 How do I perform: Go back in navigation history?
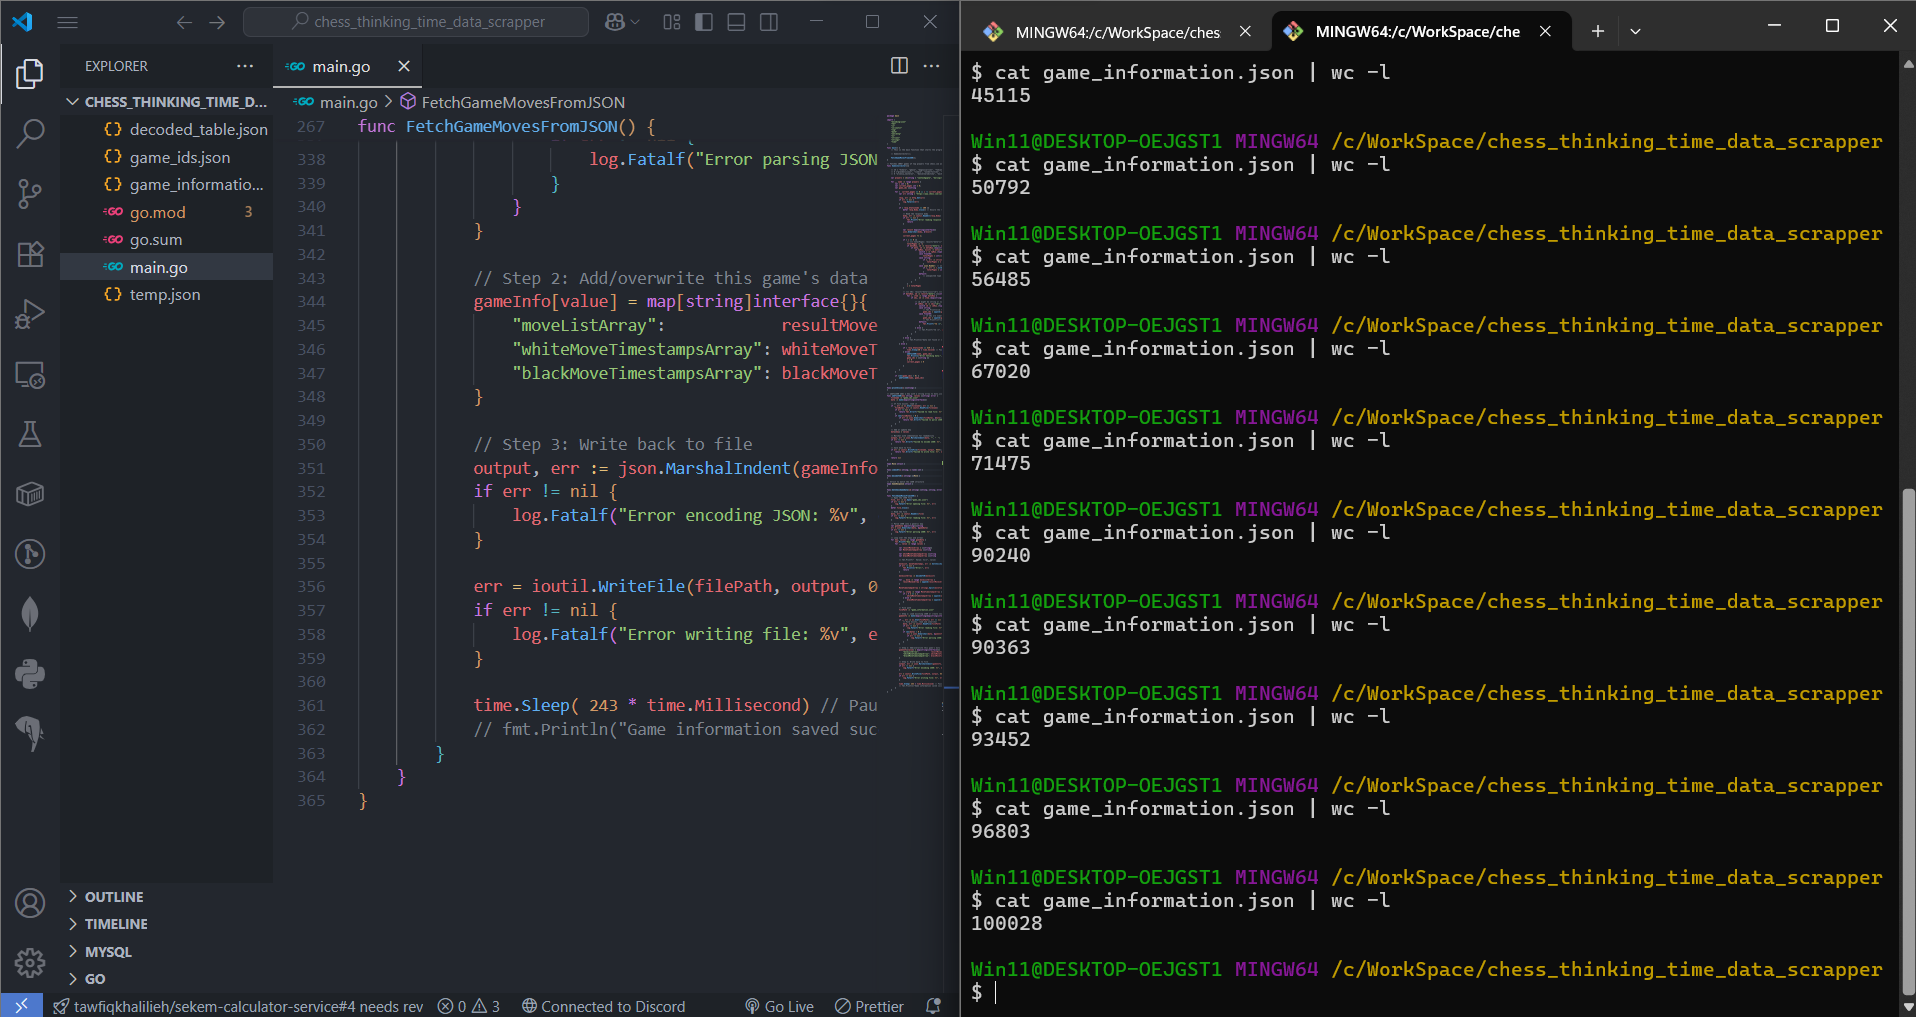[x=184, y=22]
